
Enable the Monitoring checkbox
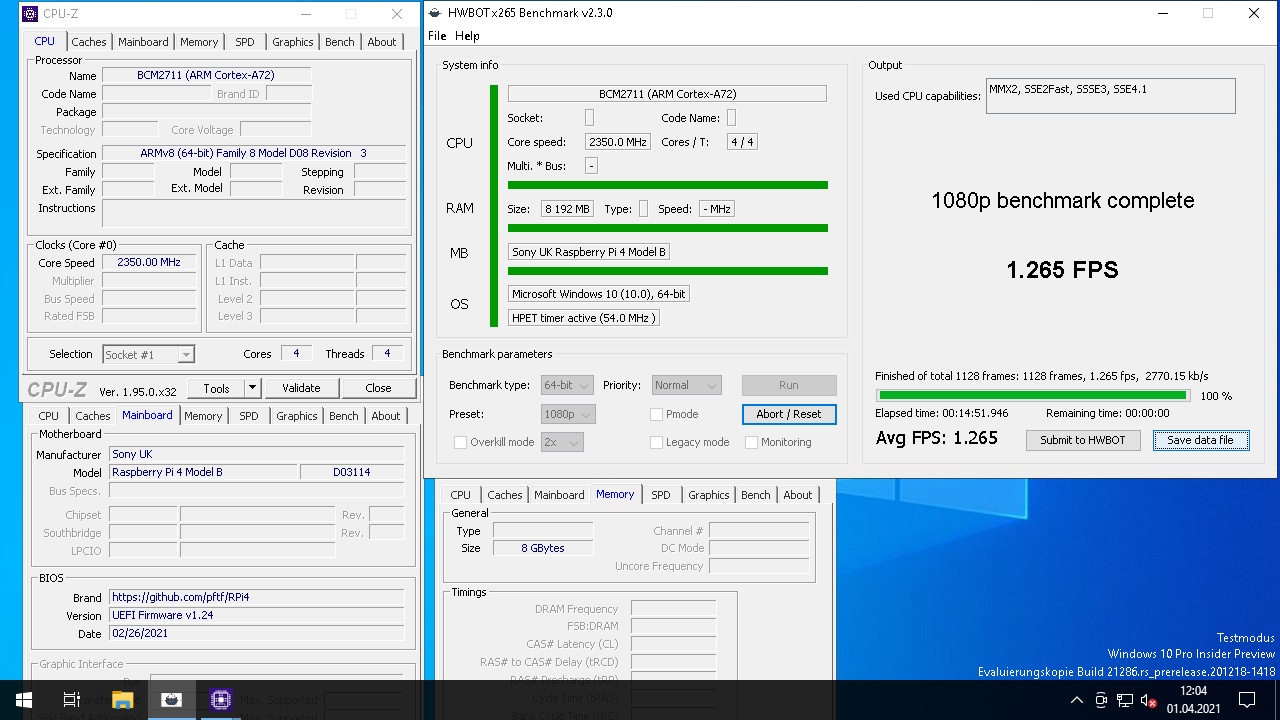pos(751,442)
